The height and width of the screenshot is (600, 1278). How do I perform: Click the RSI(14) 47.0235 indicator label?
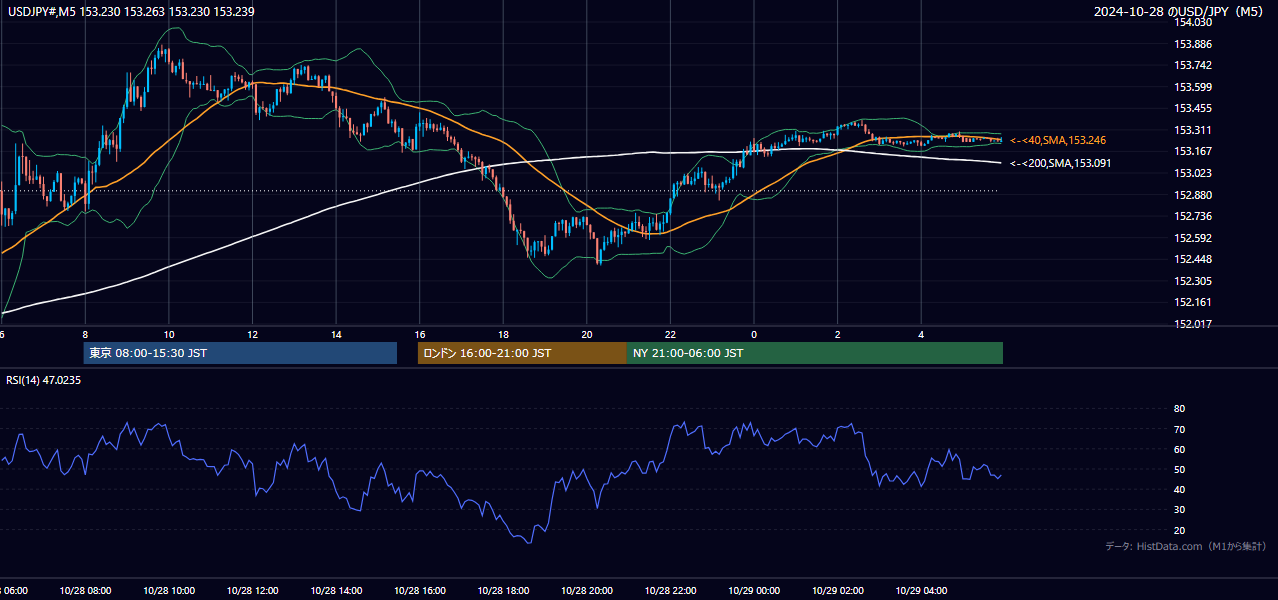43,380
